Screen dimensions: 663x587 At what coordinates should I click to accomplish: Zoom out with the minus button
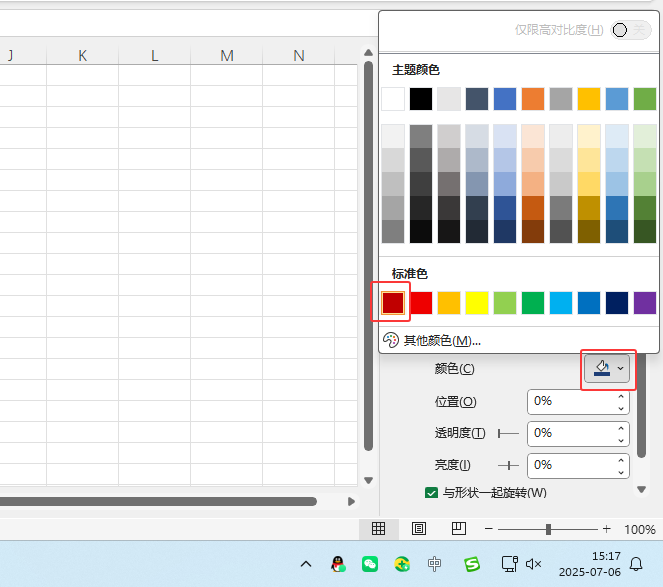click(489, 529)
